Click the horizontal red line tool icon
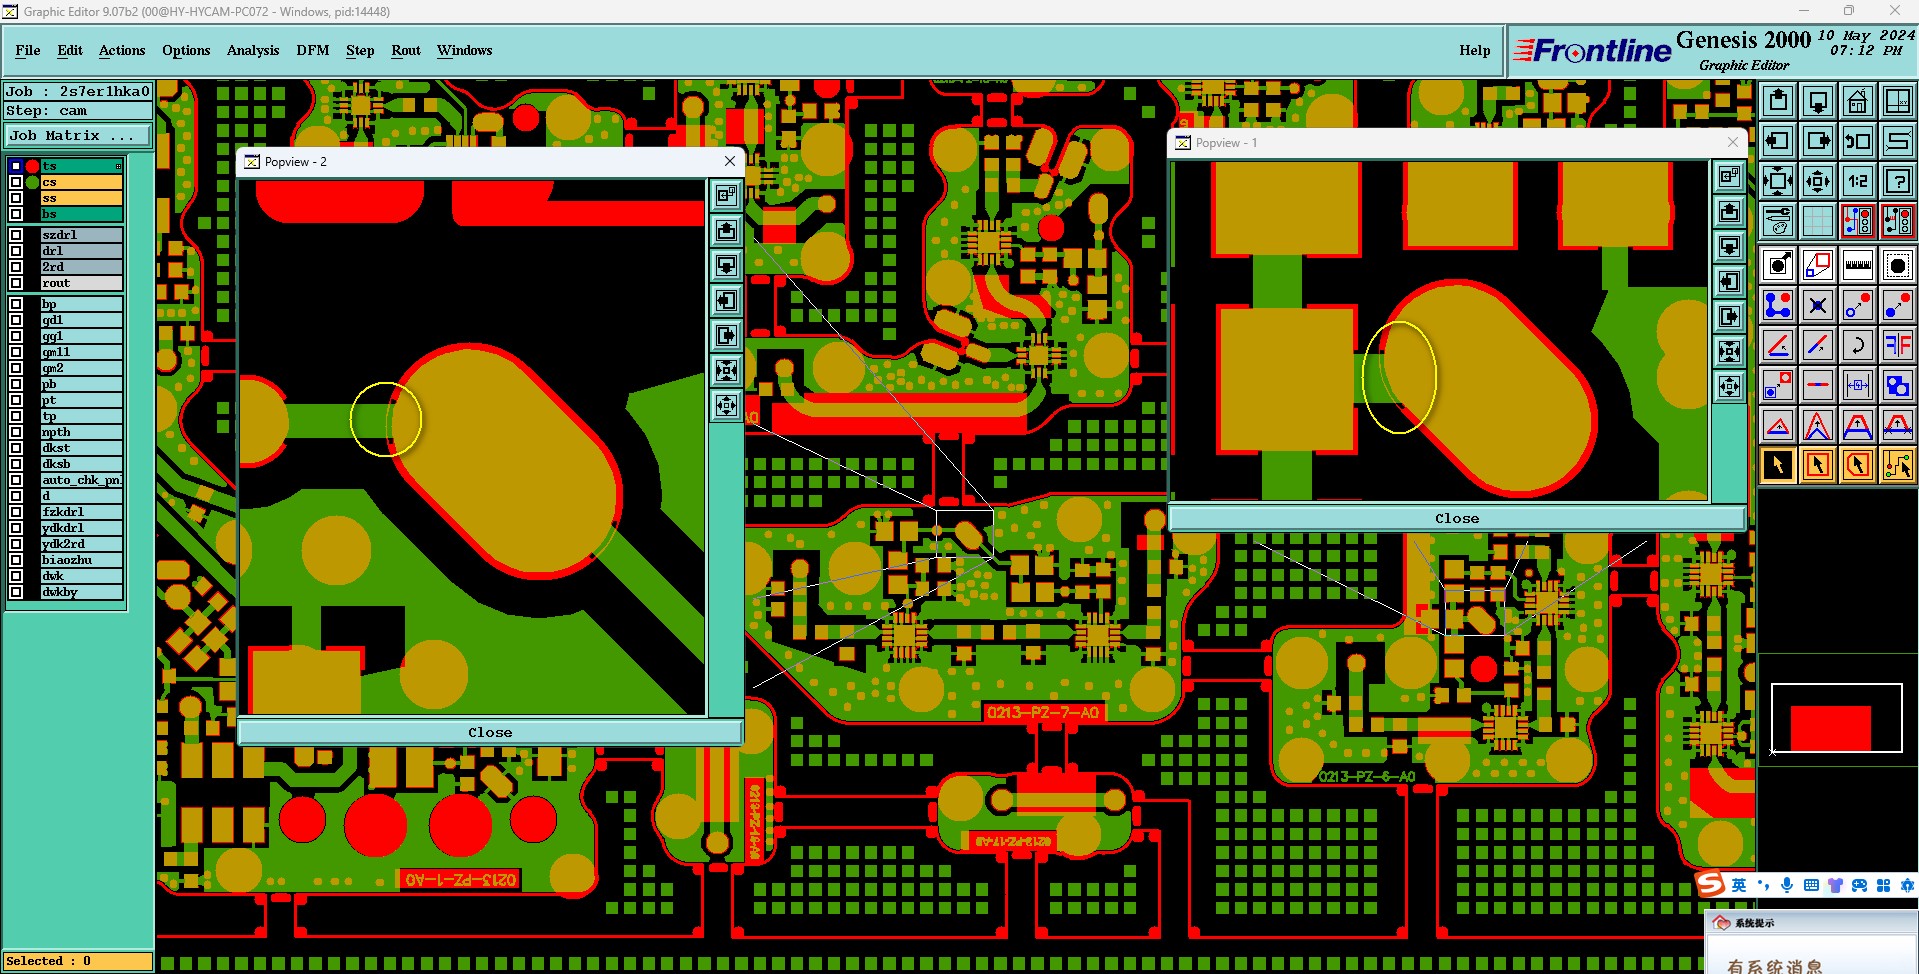The height and width of the screenshot is (974, 1919). click(x=1818, y=385)
